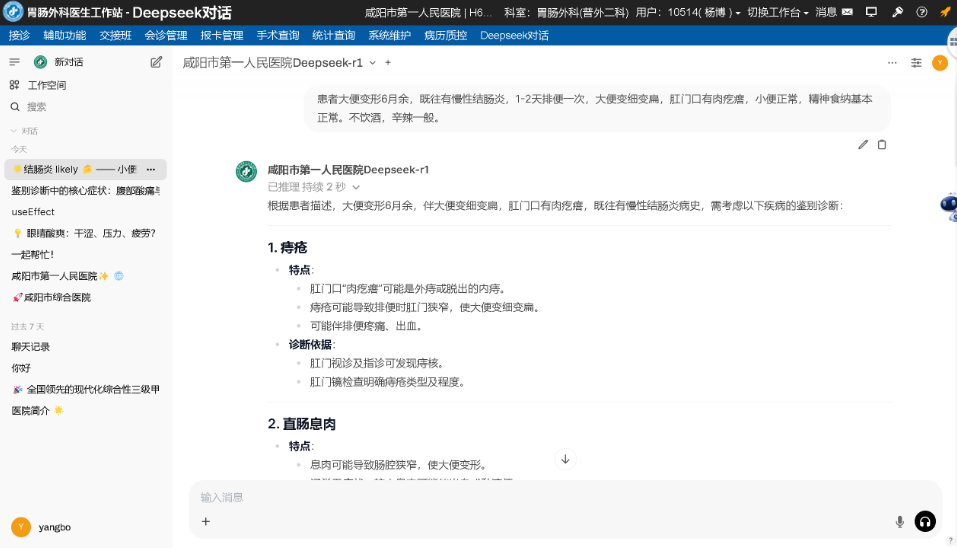Viewport: 957px width, 548px height.
Task: Open the 鉴别诊断中的核心症状 conversation
Action: pos(85,190)
